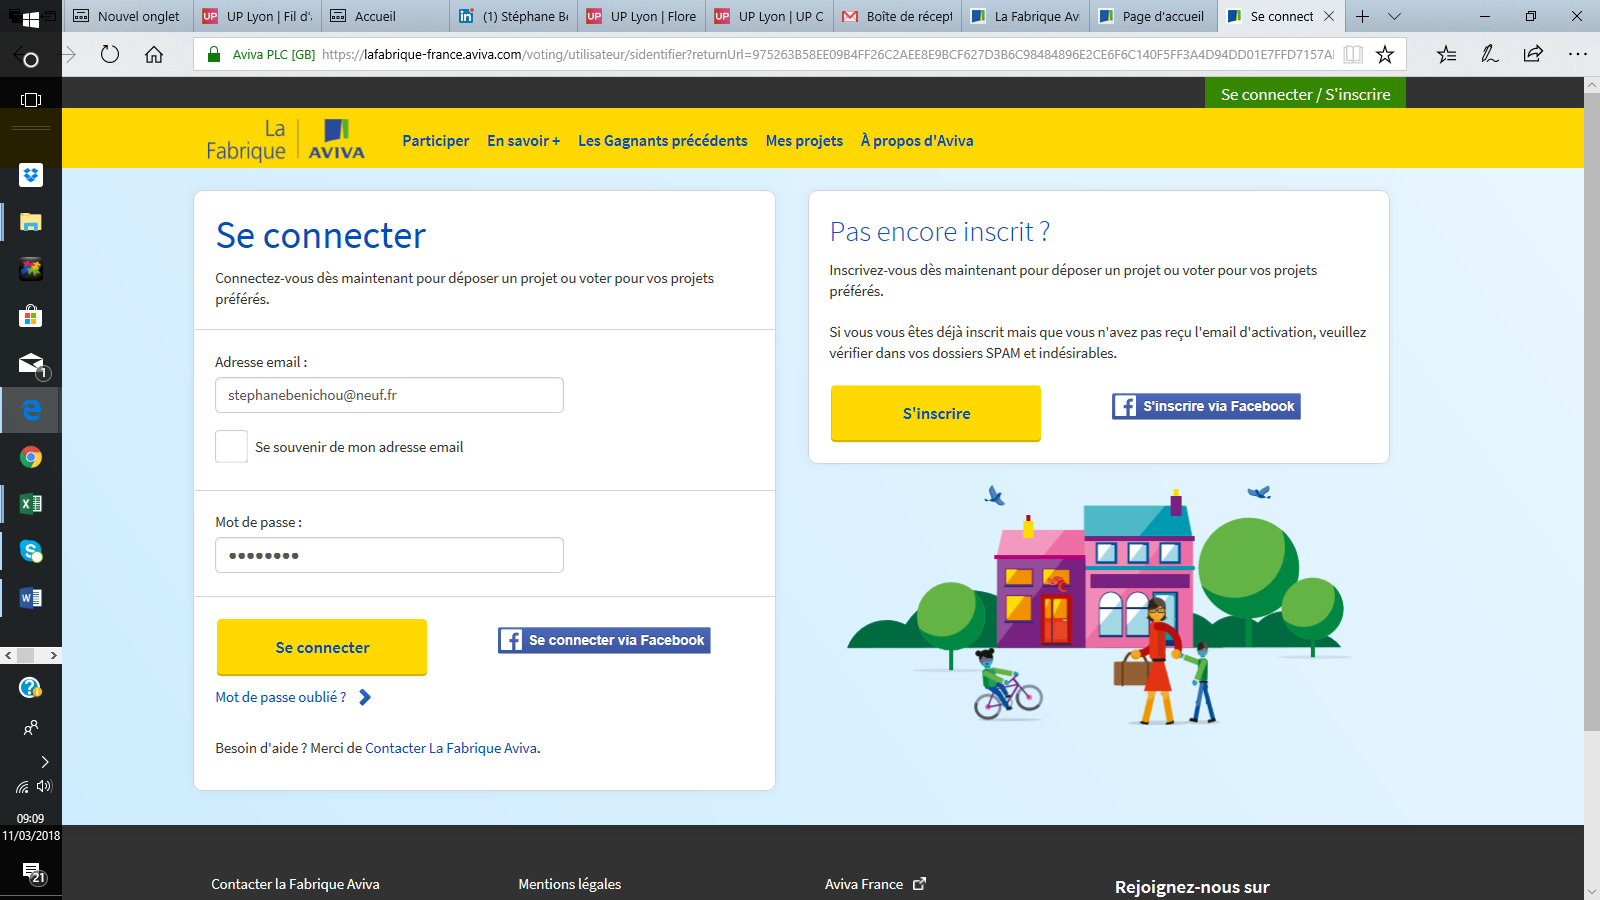
Task: Click the chevron next to Mot de passe oublié
Action: tap(365, 697)
